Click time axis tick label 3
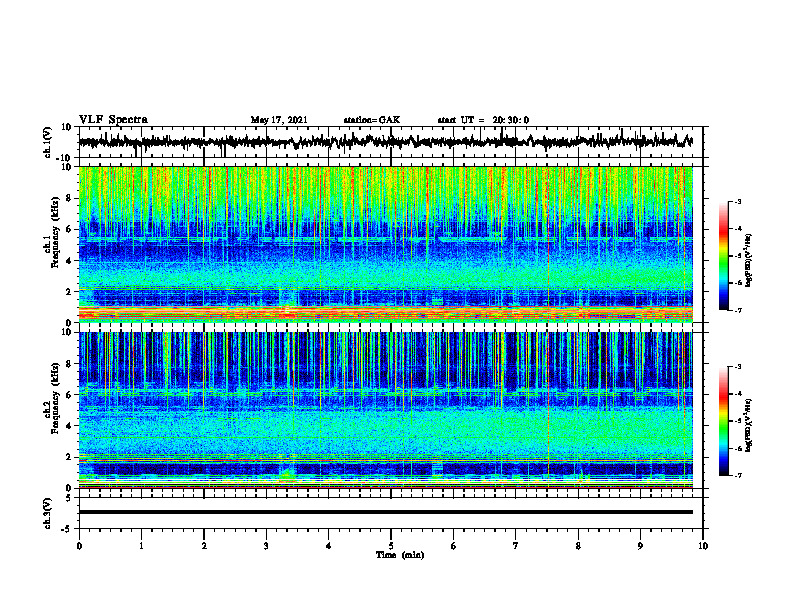 (266, 546)
